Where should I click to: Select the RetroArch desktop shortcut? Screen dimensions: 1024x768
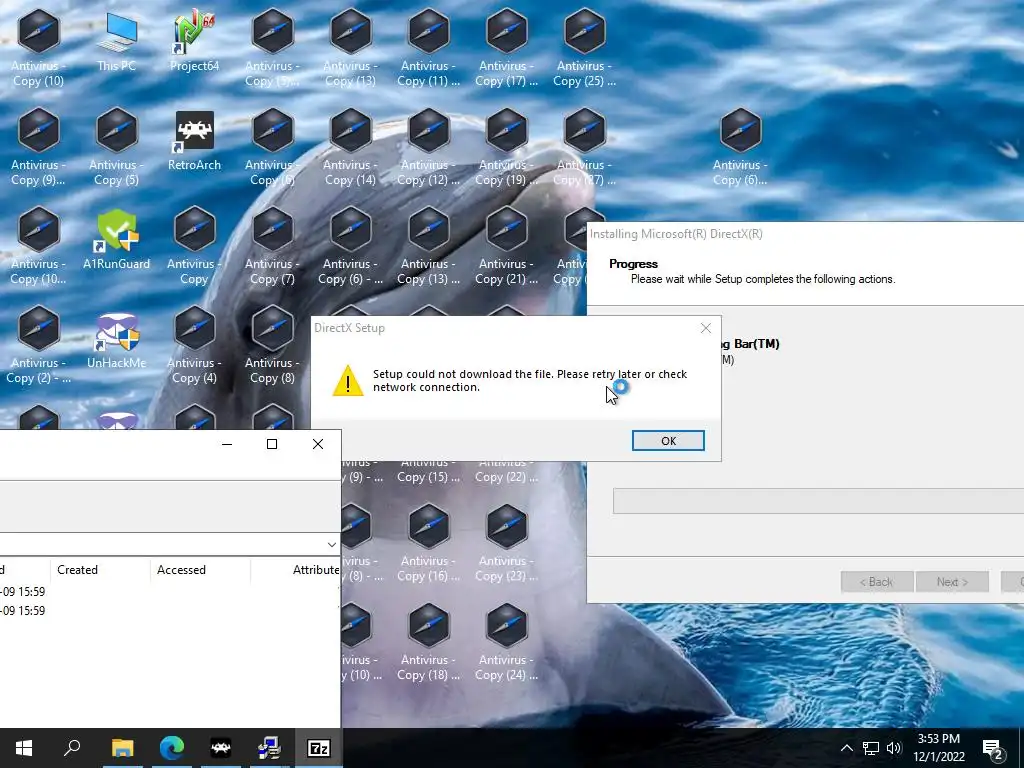(x=194, y=140)
